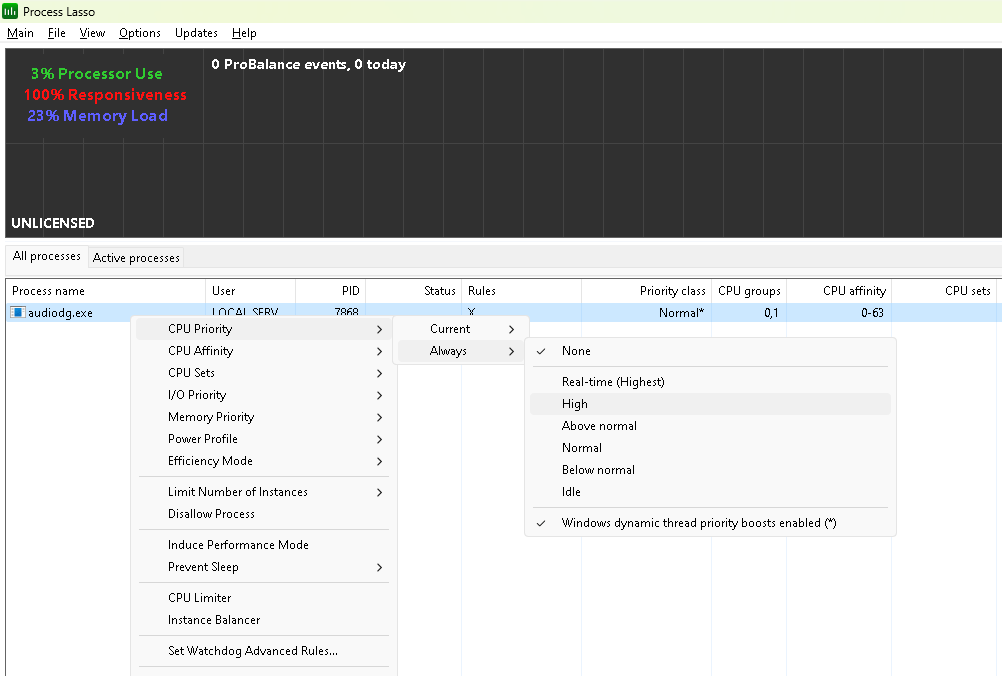The width and height of the screenshot is (1002, 676).
Task: Open CPU Limiter from context menu
Action: pyautogui.click(x=264, y=598)
